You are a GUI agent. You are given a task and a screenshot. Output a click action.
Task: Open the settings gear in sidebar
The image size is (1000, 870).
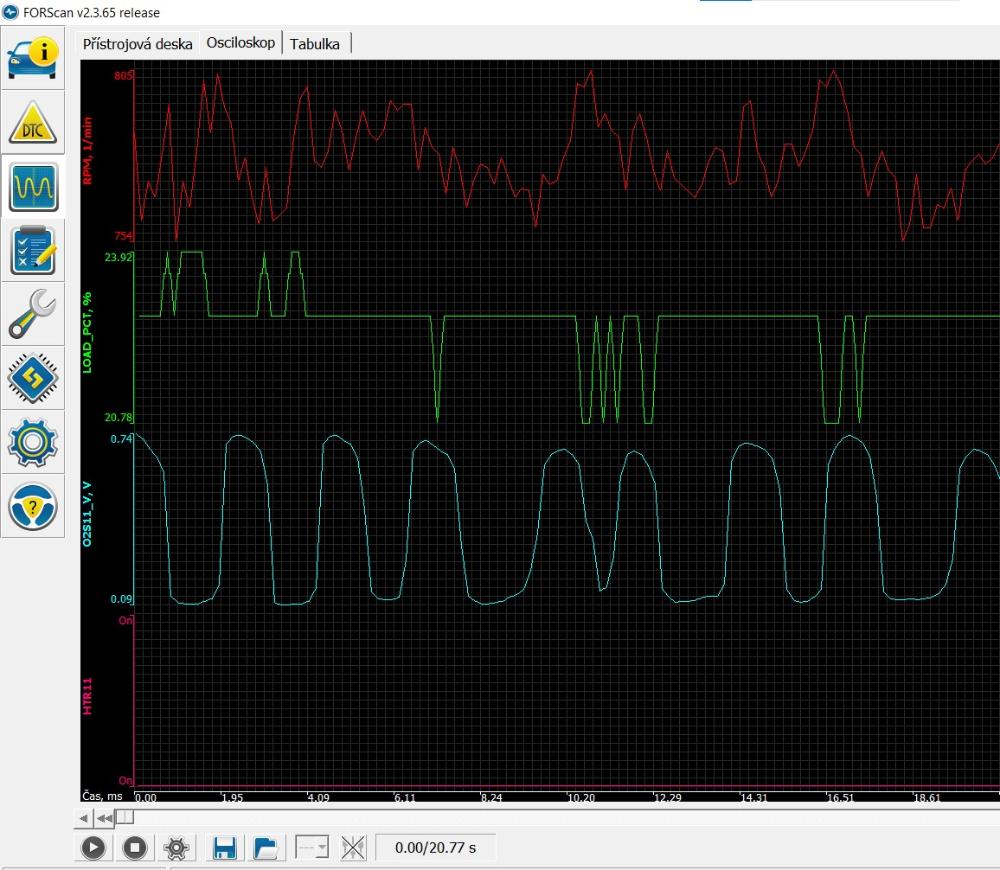click(x=33, y=441)
